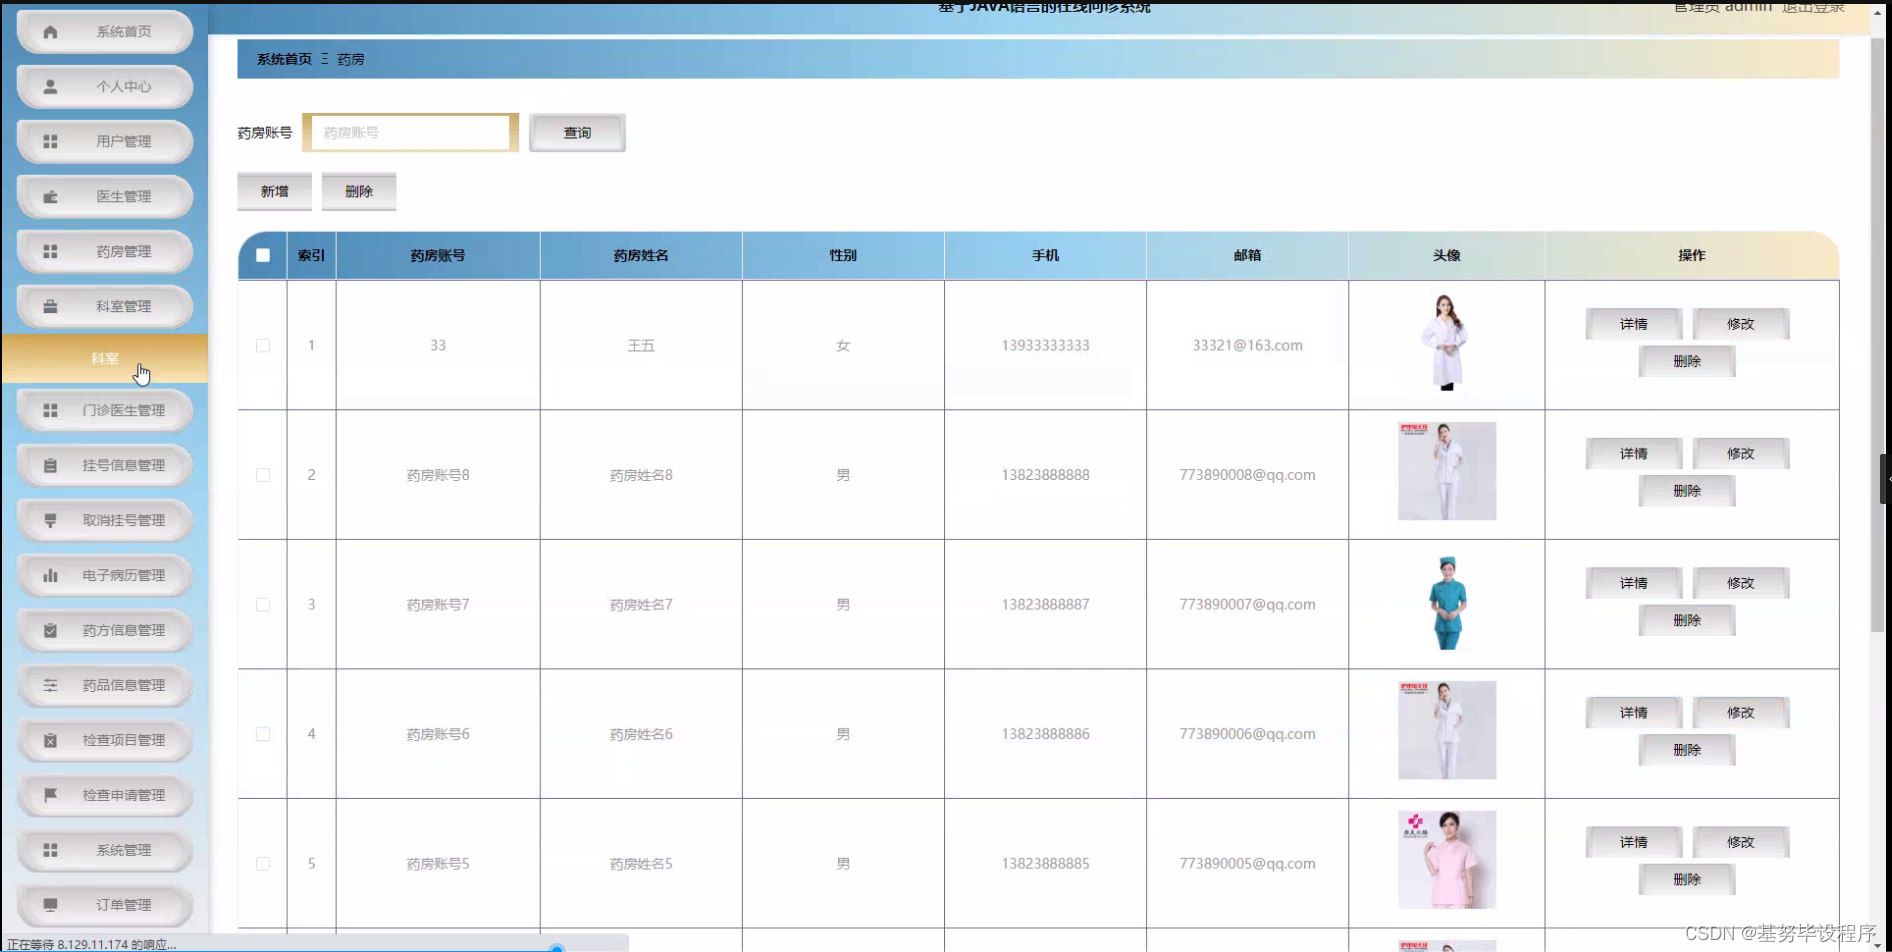Viewport: 1892px width, 952px height.
Task: Click the monitor icon beside 订单管理
Action: click(50, 906)
